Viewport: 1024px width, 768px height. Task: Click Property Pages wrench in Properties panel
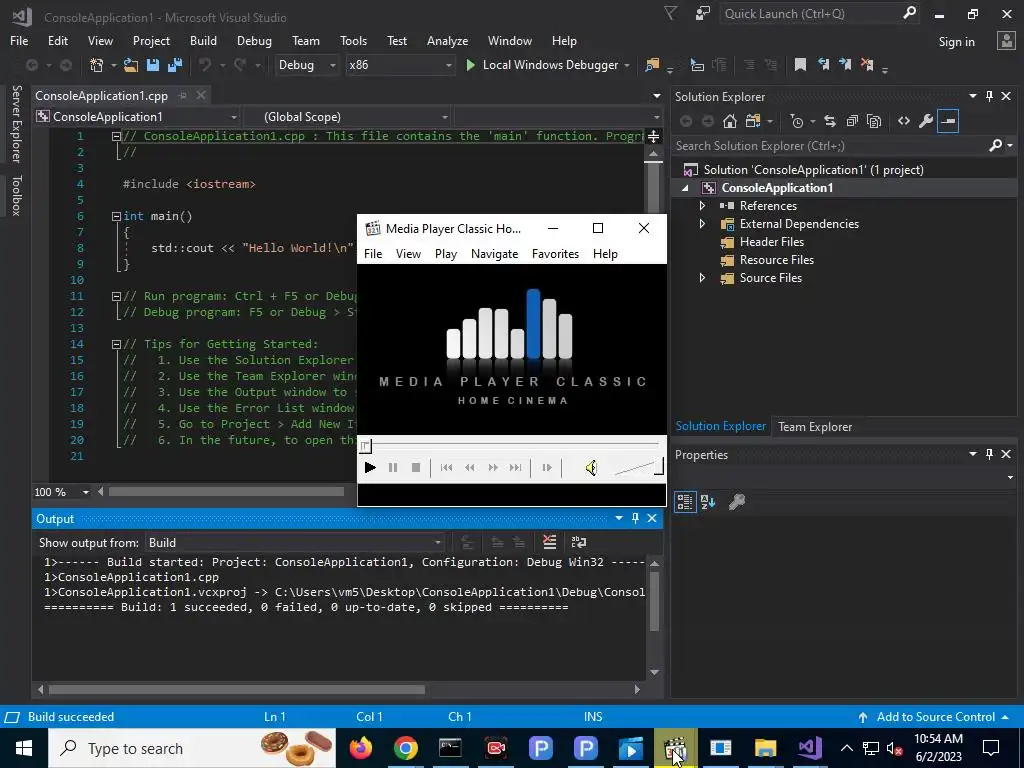click(x=737, y=502)
